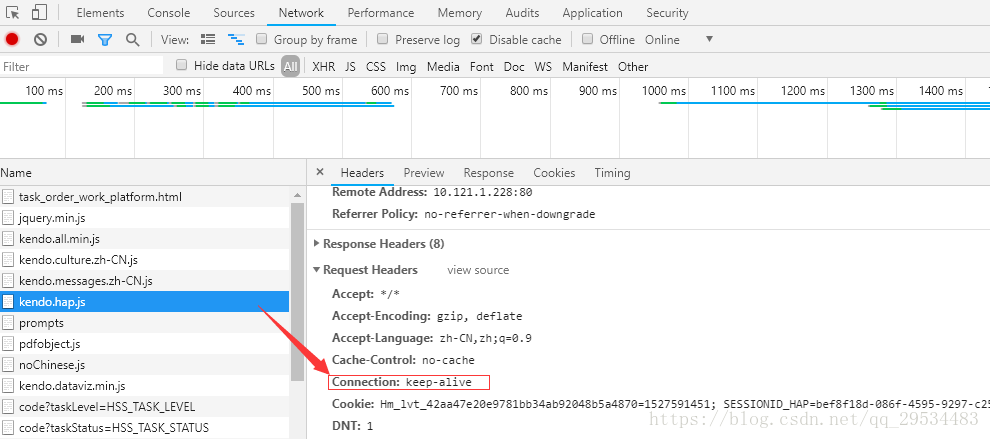Screen dimensions: 990x439
Task: Filter requests by JS
Action: click(x=350, y=66)
